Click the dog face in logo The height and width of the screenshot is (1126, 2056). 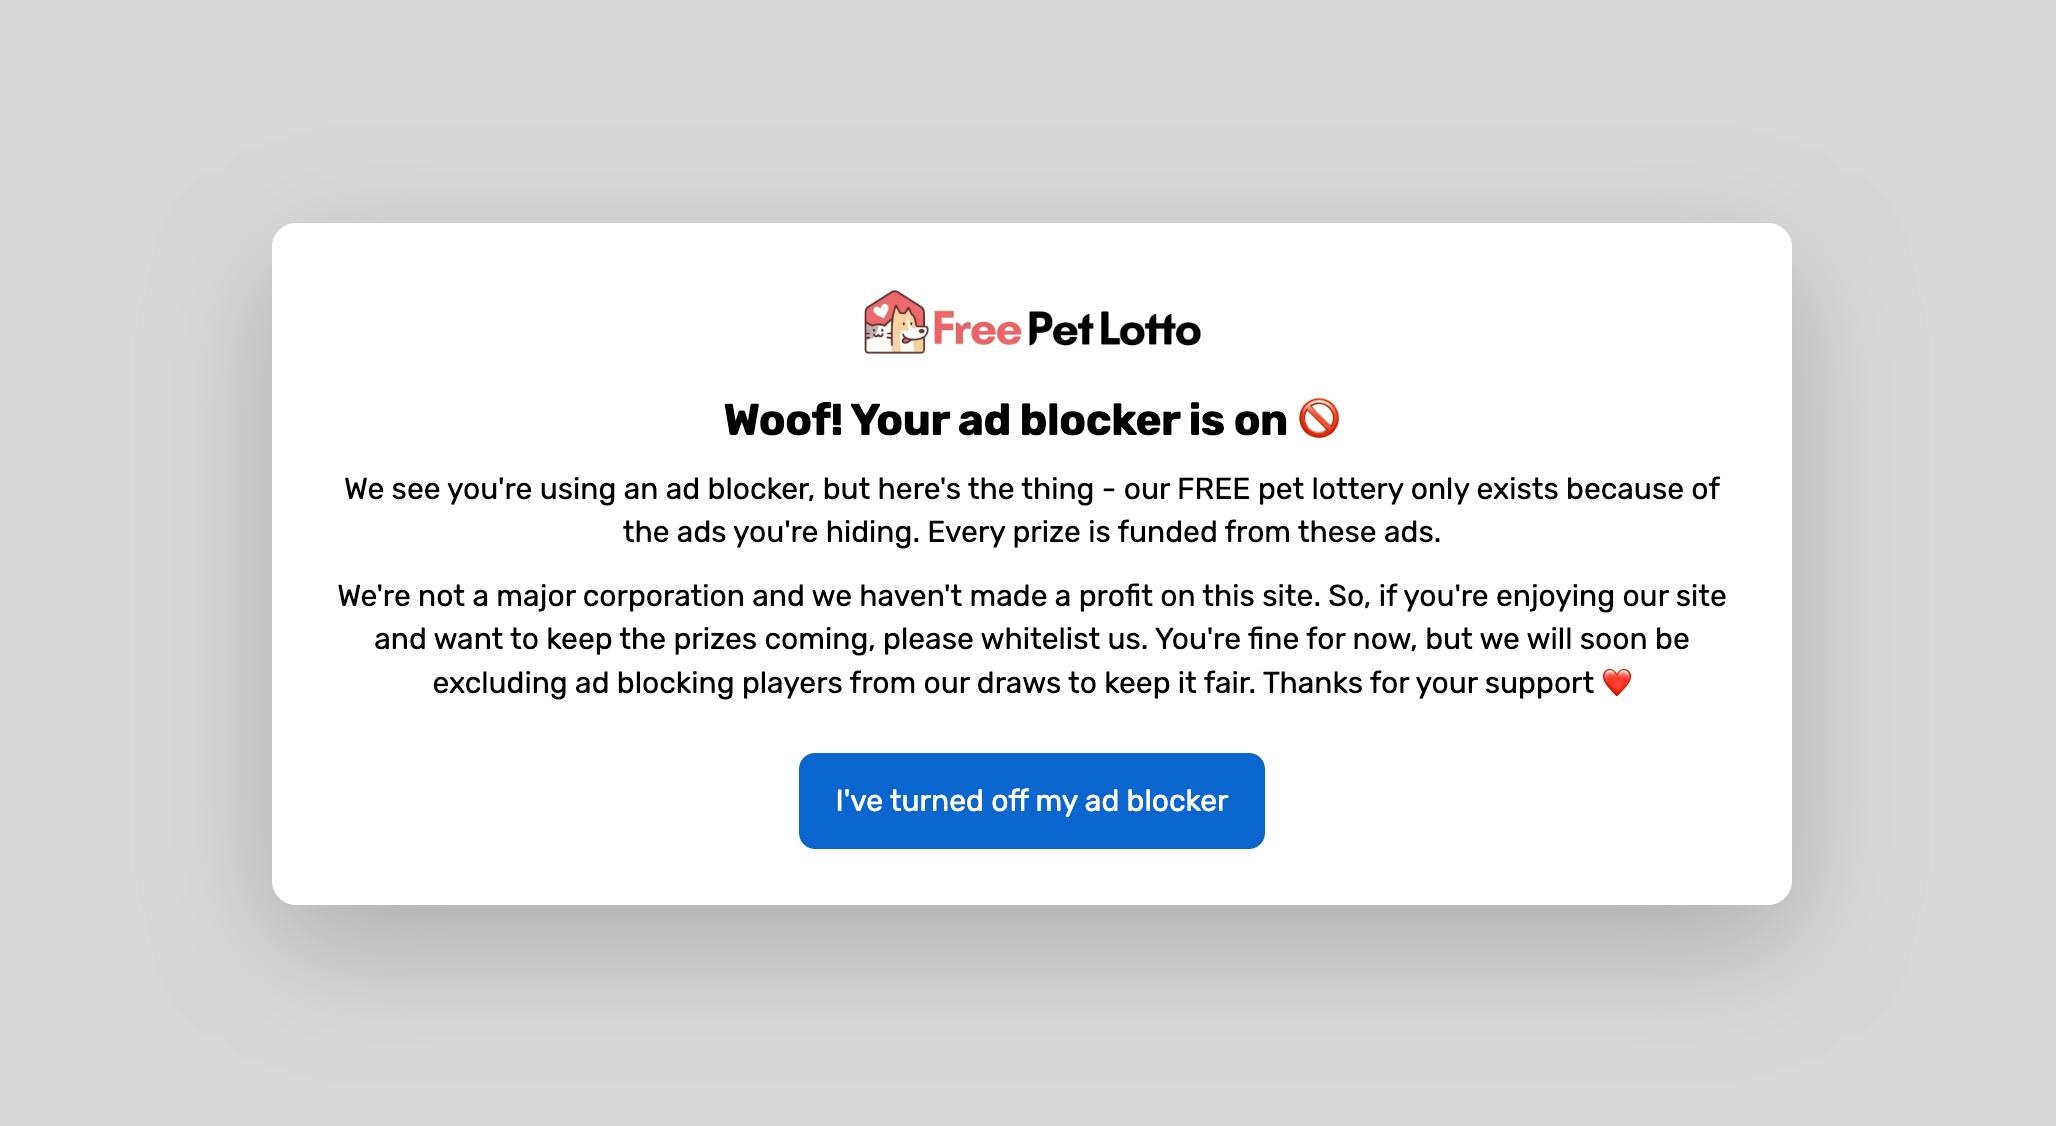(x=907, y=327)
